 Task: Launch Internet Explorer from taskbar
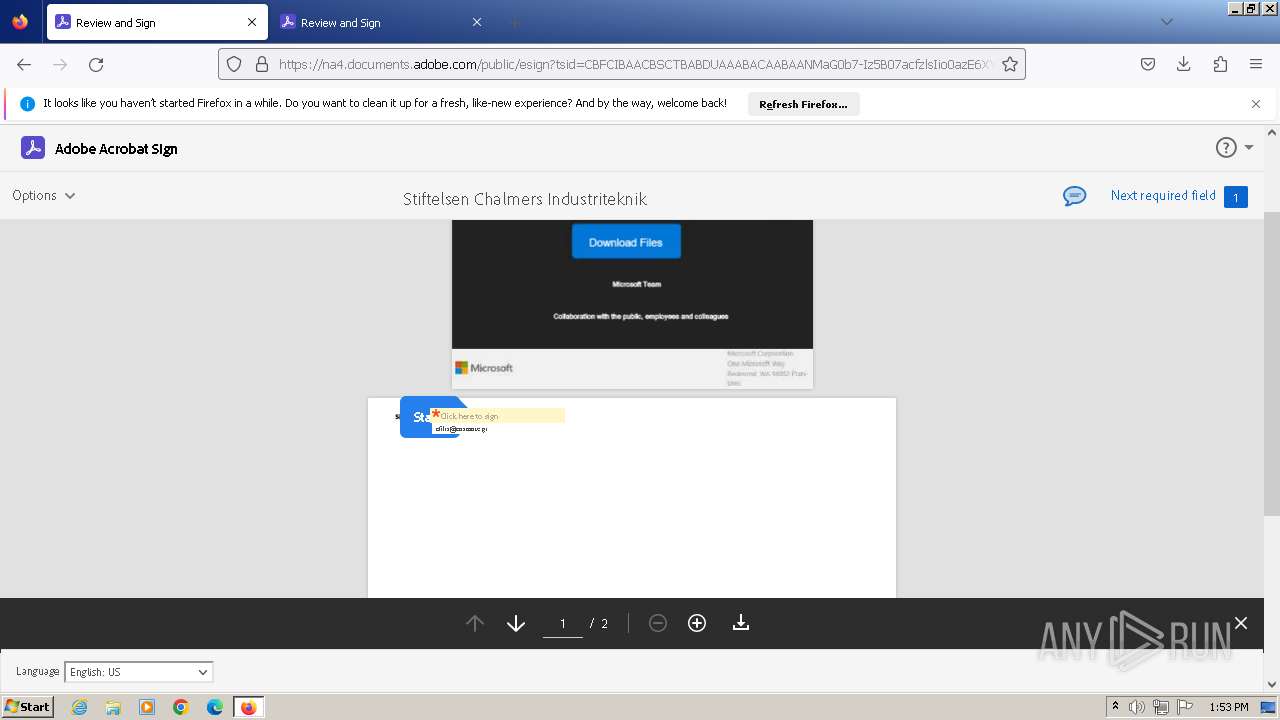(79, 707)
